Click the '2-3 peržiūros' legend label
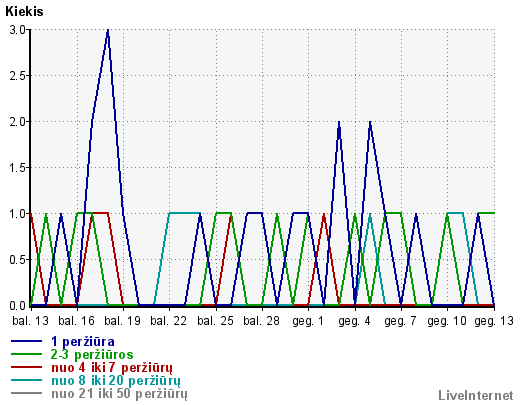The height and width of the screenshot is (405, 520). [x=92, y=354]
